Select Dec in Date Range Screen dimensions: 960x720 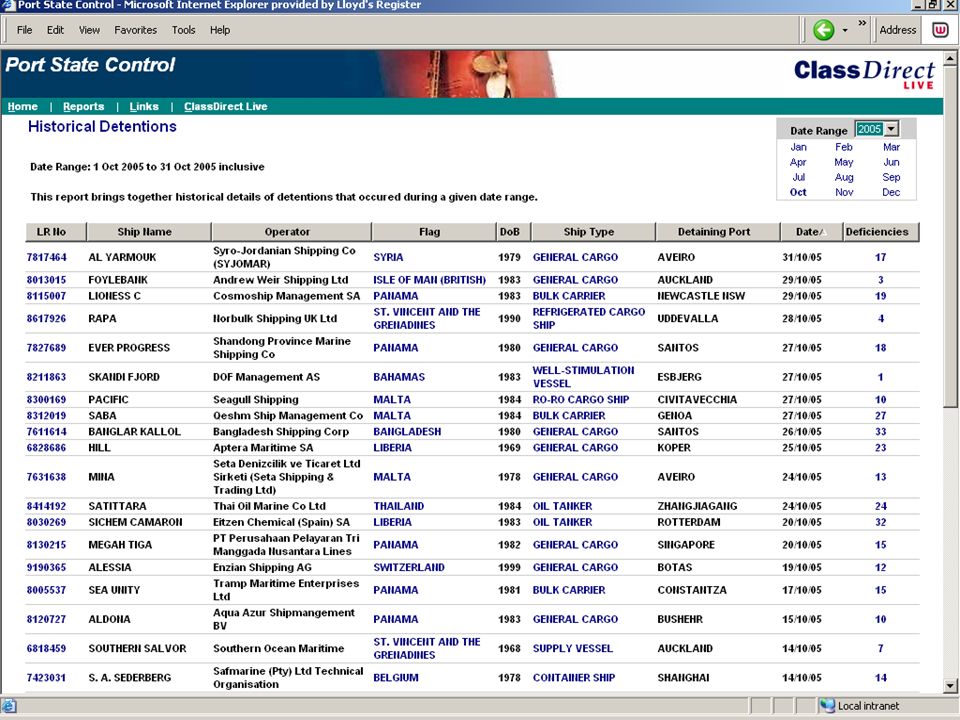coord(891,192)
